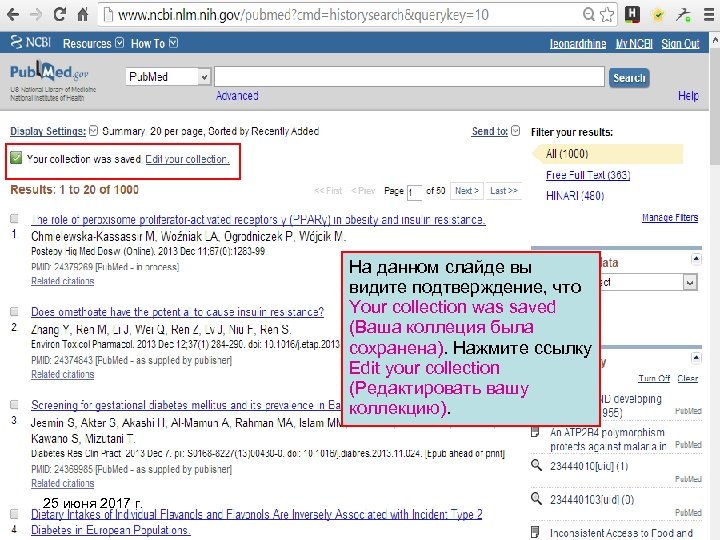Screen dimensions: 720x540
Task: Click document icon beside ATP2B4 polymorphism entry
Action: (535, 432)
